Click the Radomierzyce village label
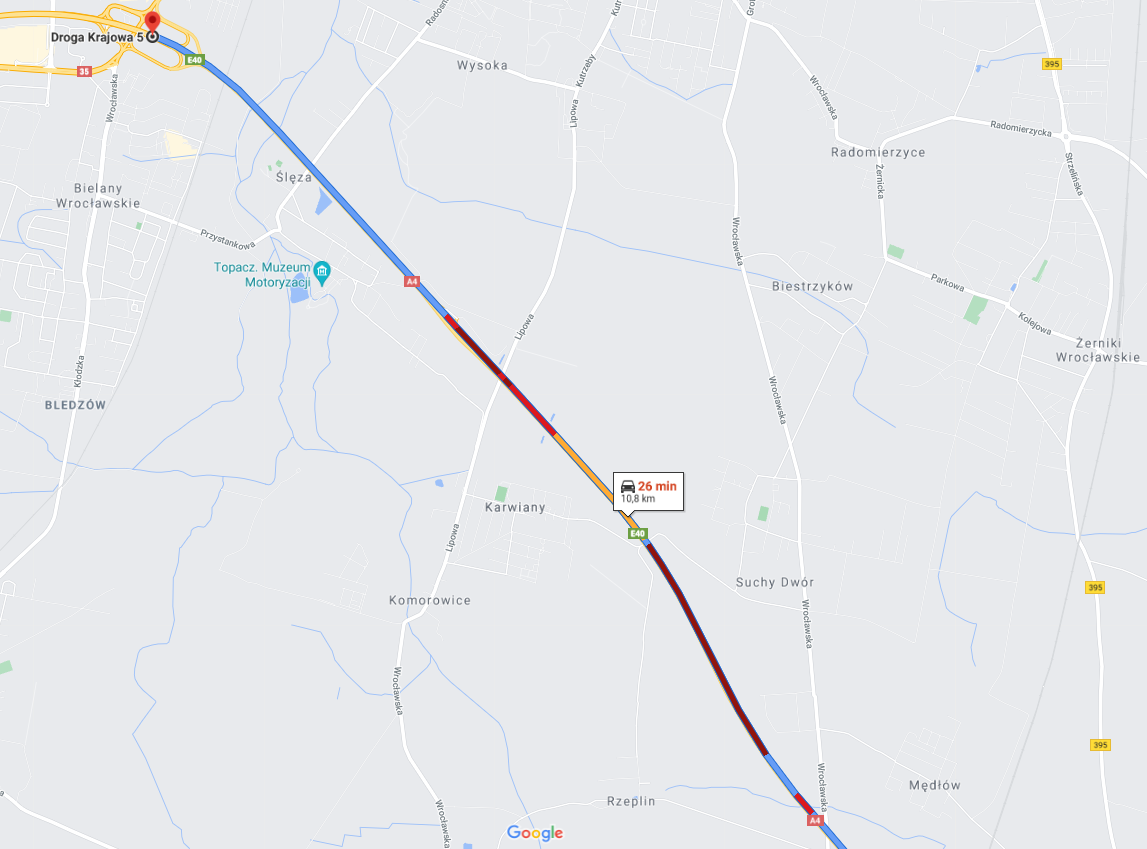1147x849 pixels. tap(878, 152)
